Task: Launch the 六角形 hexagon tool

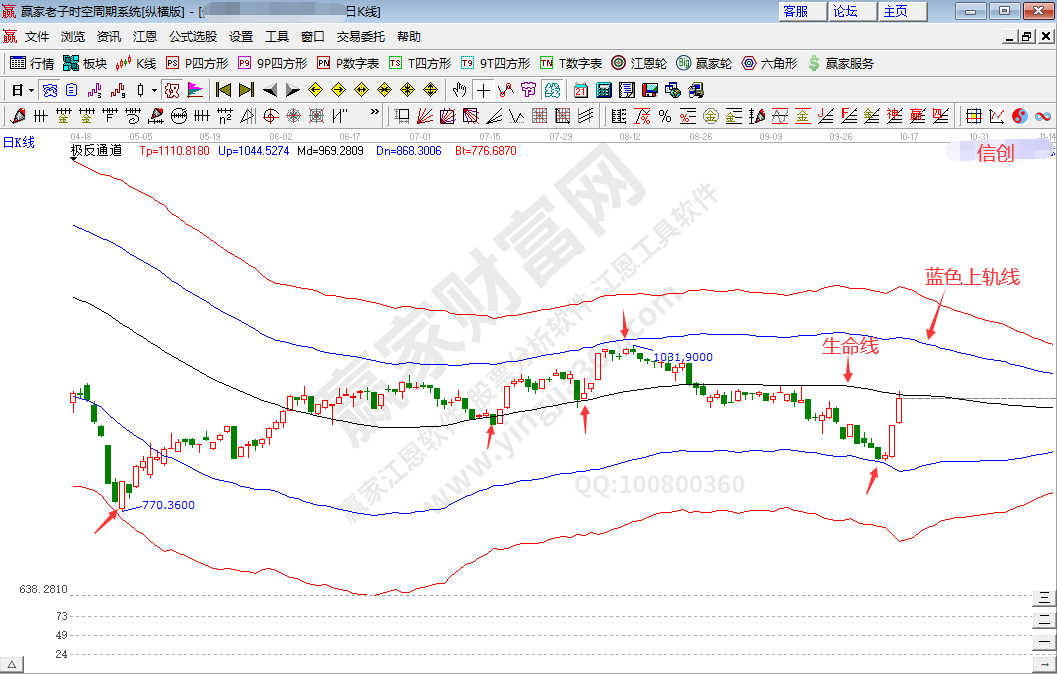Action: tap(768, 63)
